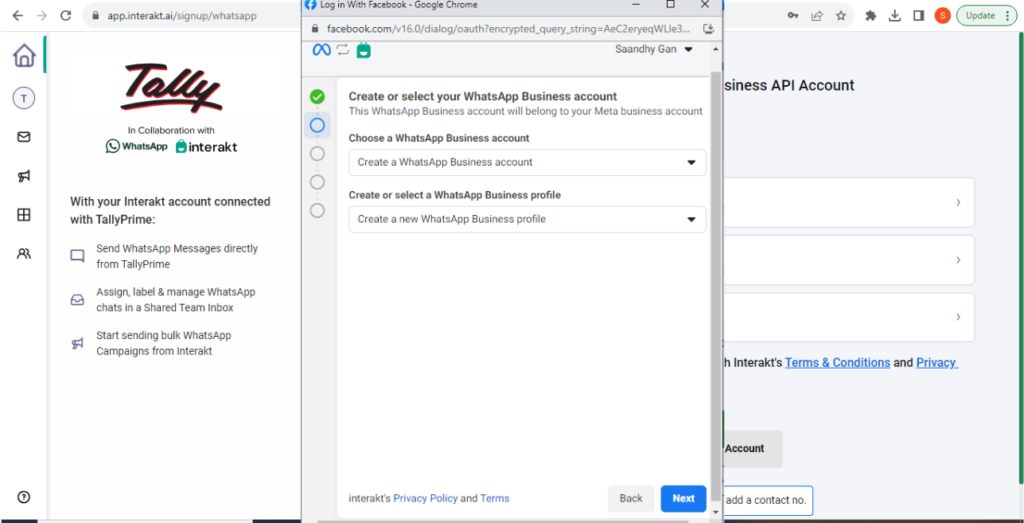Image resolution: width=1024 pixels, height=523 pixels.
Task: Expand the third option row chevron on Interakt page
Action: (958, 317)
